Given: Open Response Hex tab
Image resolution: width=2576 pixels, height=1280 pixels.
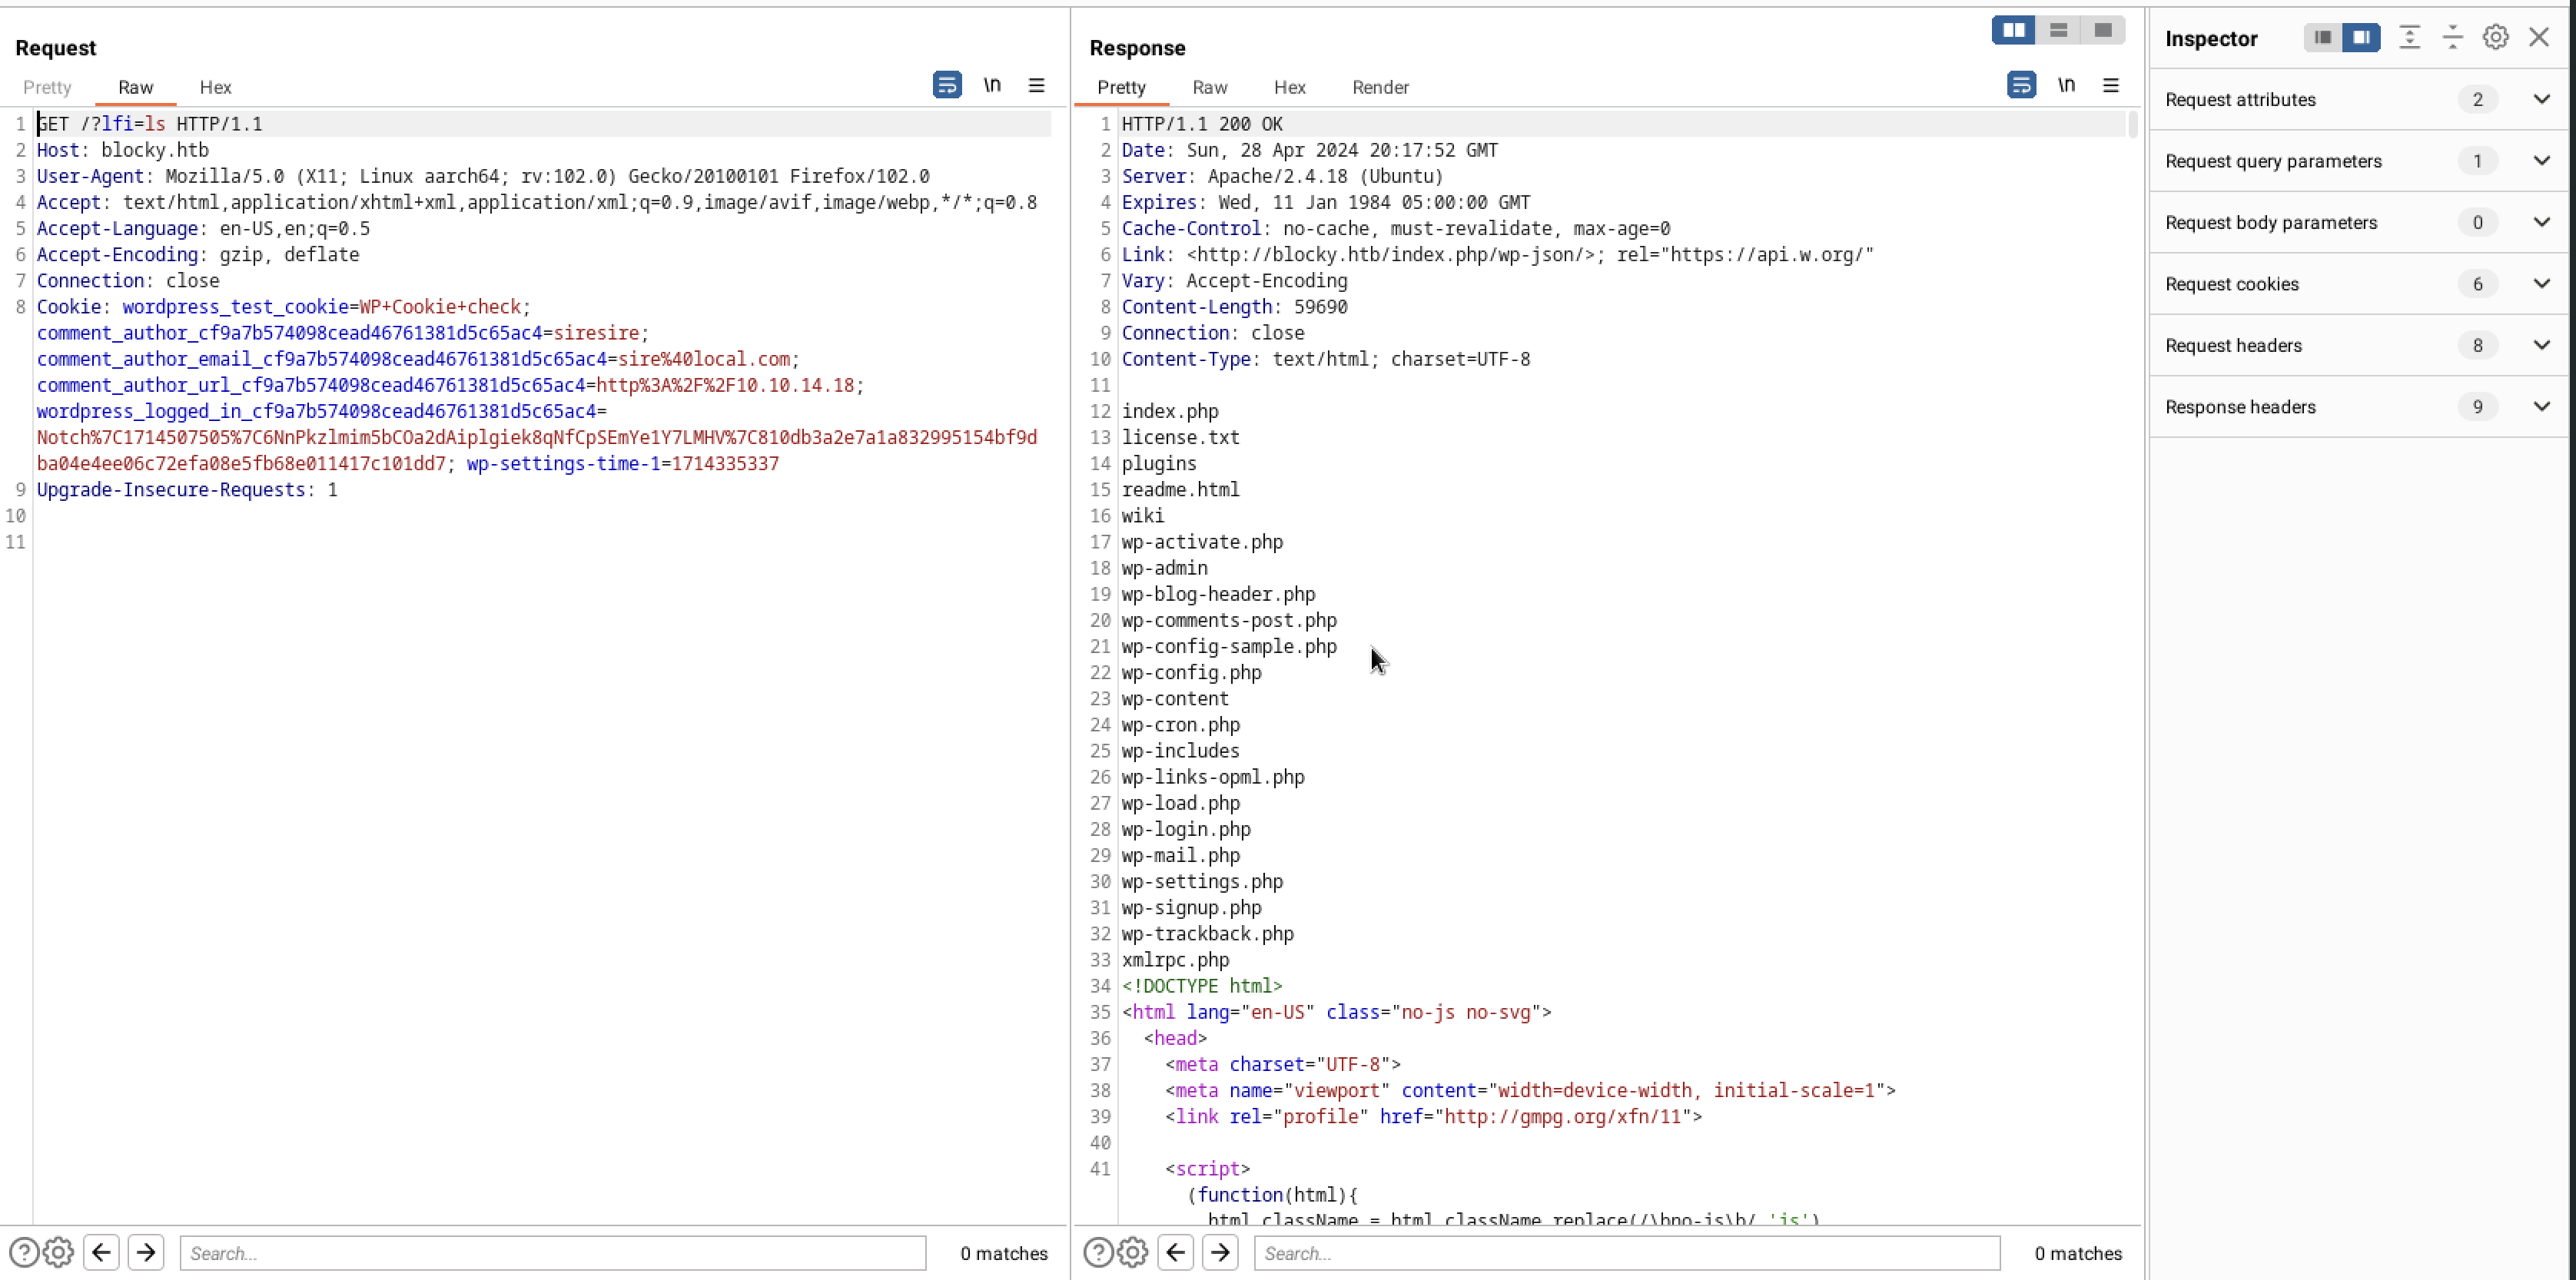Looking at the screenshot, I should pyautogui.click(x=1289, y=87).
